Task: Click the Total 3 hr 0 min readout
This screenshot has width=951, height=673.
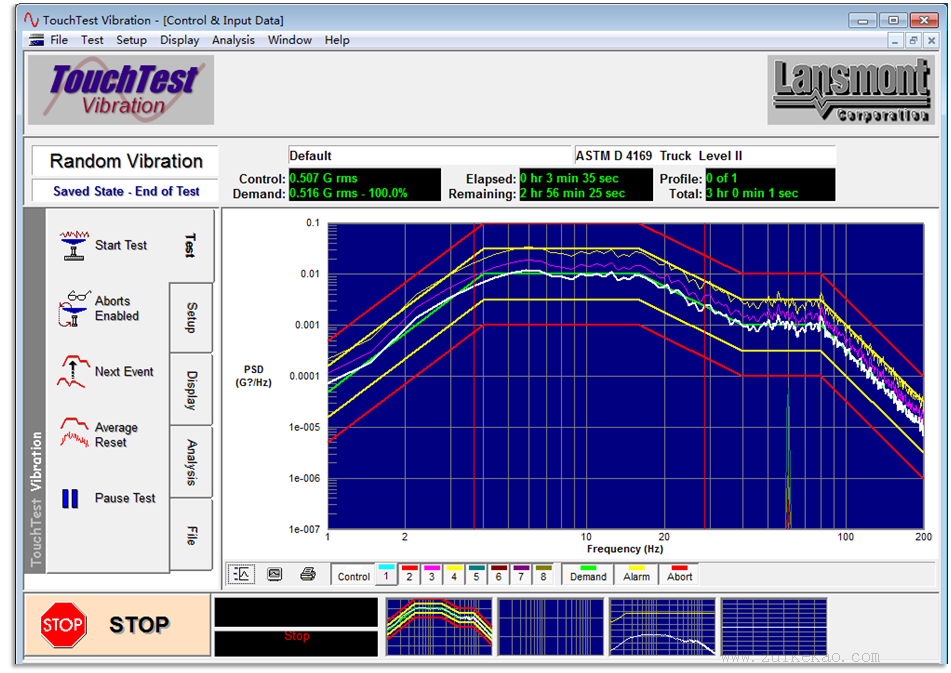Action: tap(770, 193)
